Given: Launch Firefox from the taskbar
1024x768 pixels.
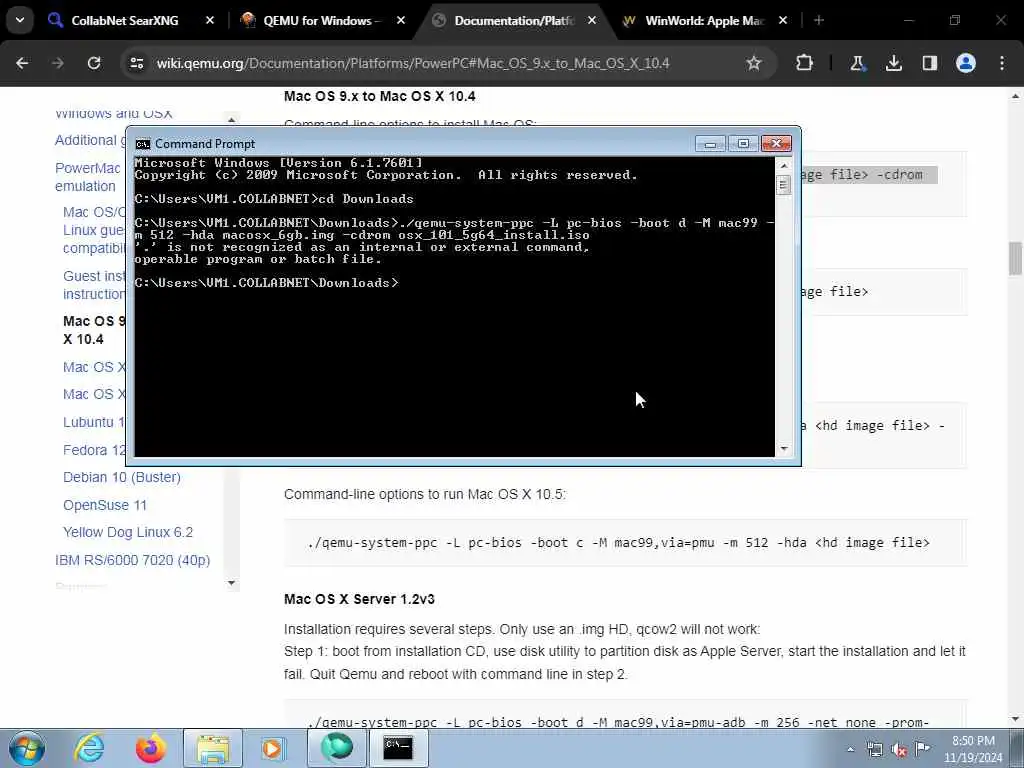Looking at the screenshot, I should point(150,748).
